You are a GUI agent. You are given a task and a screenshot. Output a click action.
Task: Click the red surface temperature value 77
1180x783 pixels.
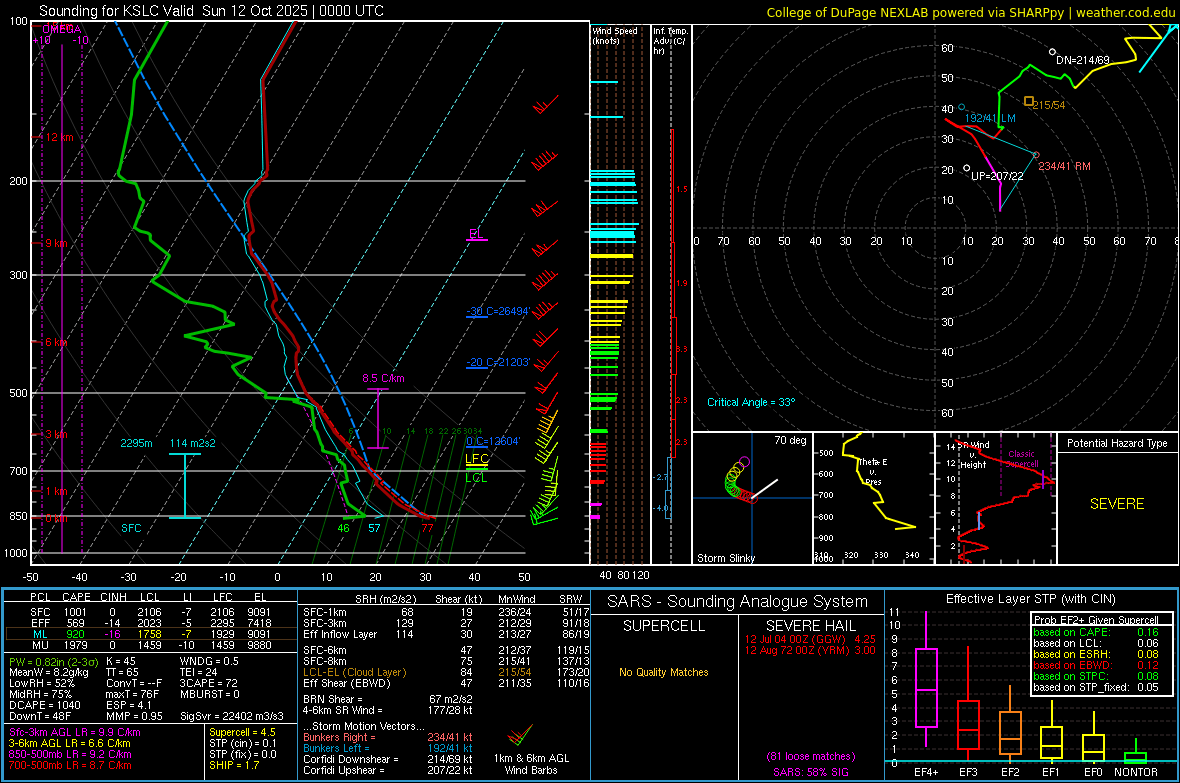427,528
